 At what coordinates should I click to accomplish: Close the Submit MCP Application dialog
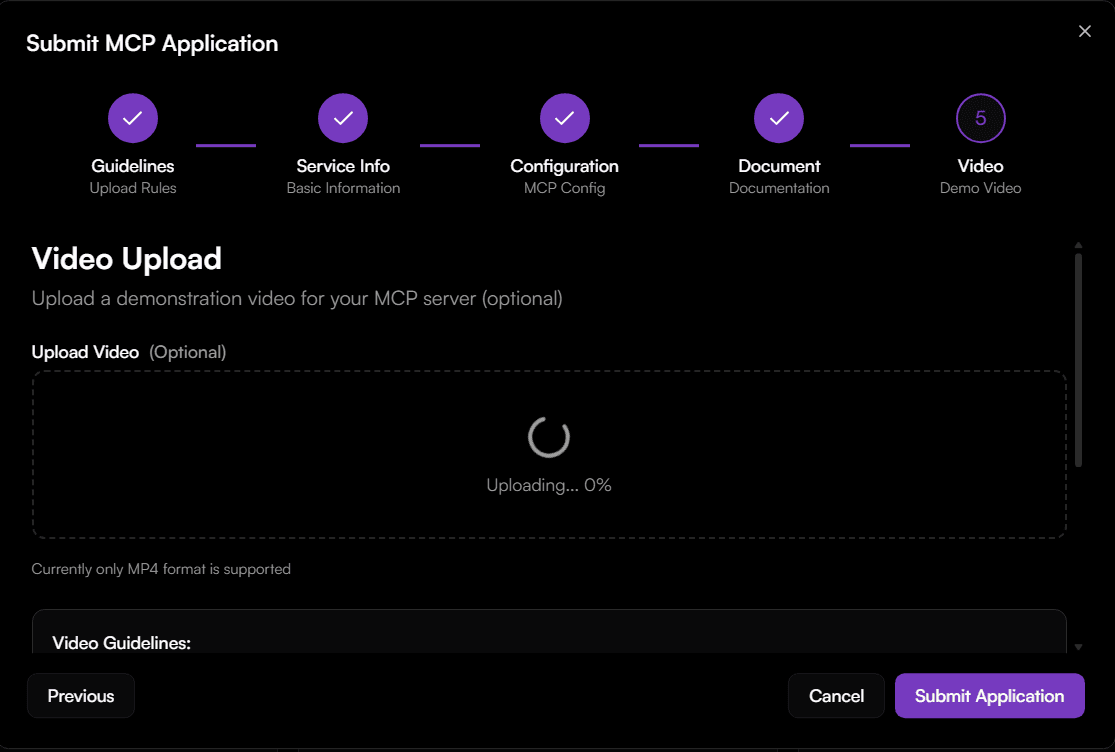[x=1085, y=31]
